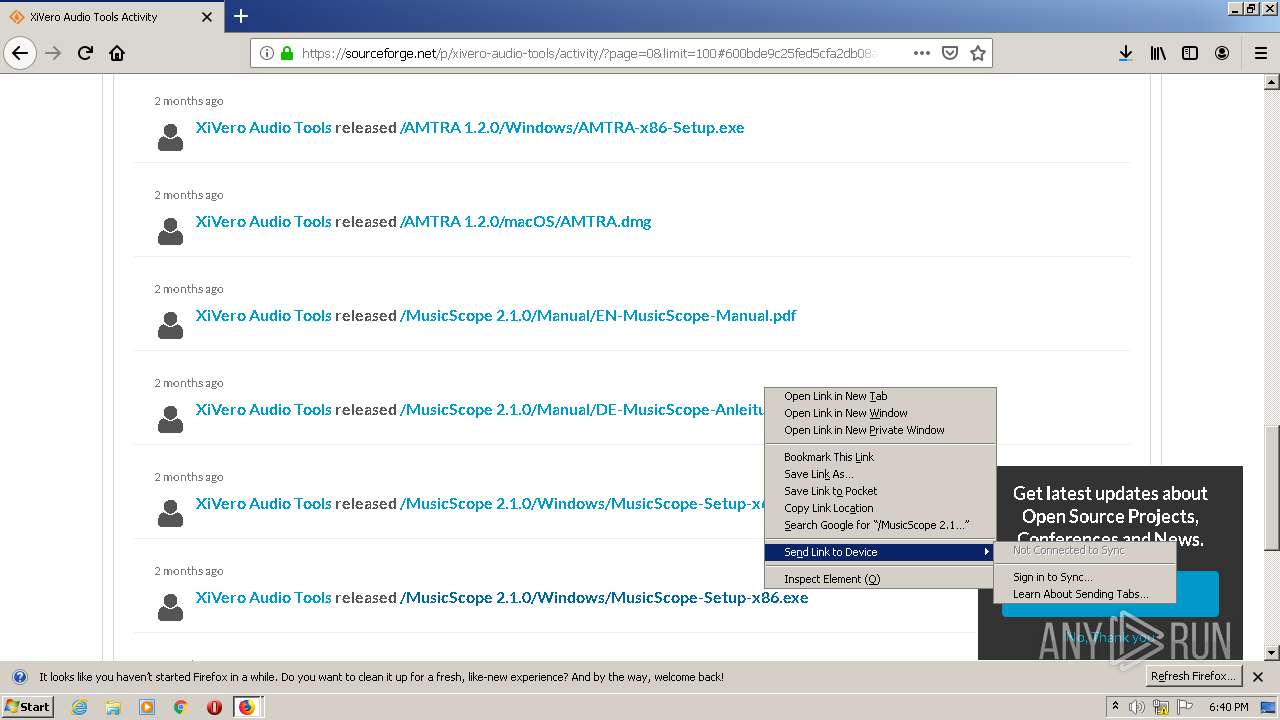Screen dimensions: 1280x720
Task: Open MusicScope-Setup-x86.exe link
Action: point(604,598)
